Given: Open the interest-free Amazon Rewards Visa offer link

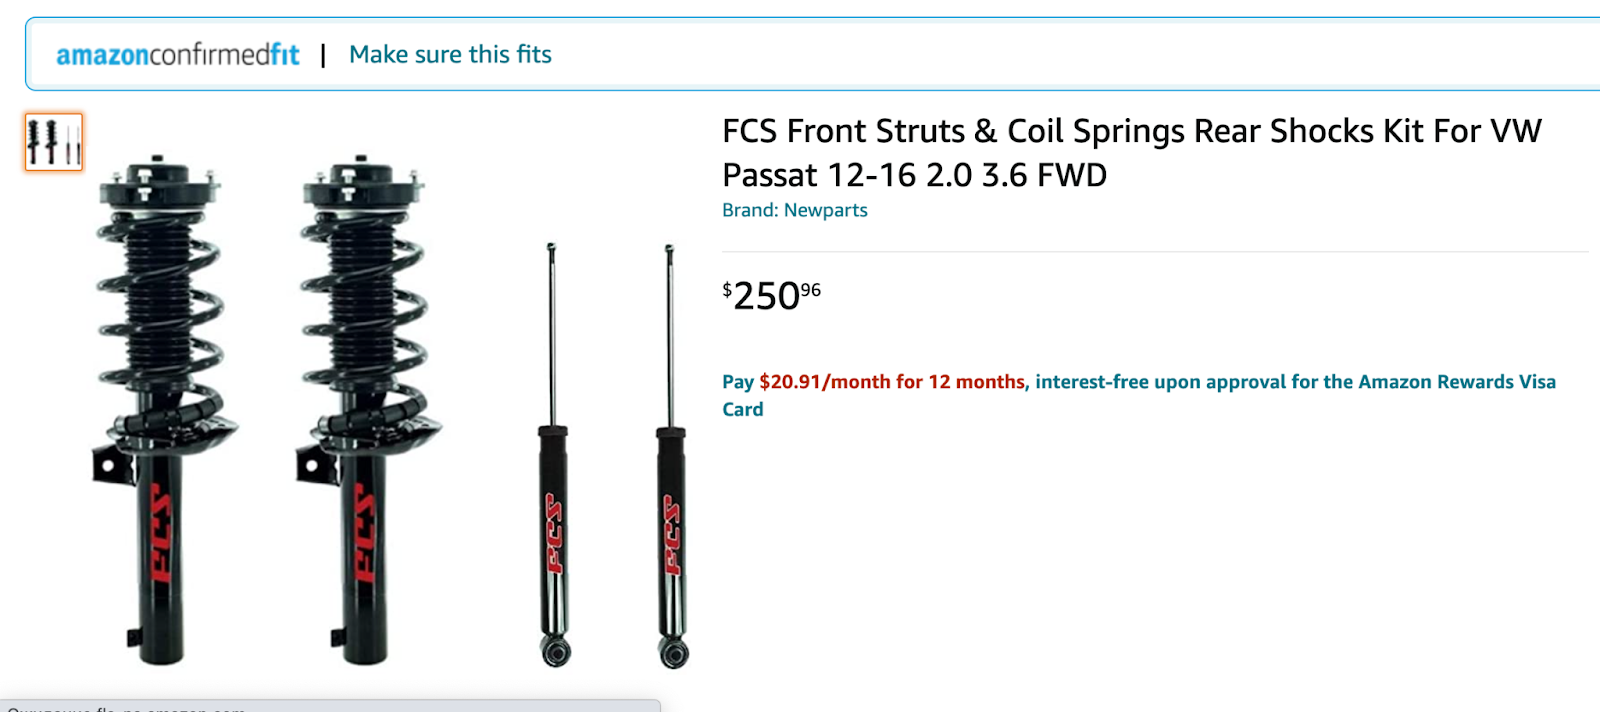Looking at the screenshot, I should point(1139,395).
